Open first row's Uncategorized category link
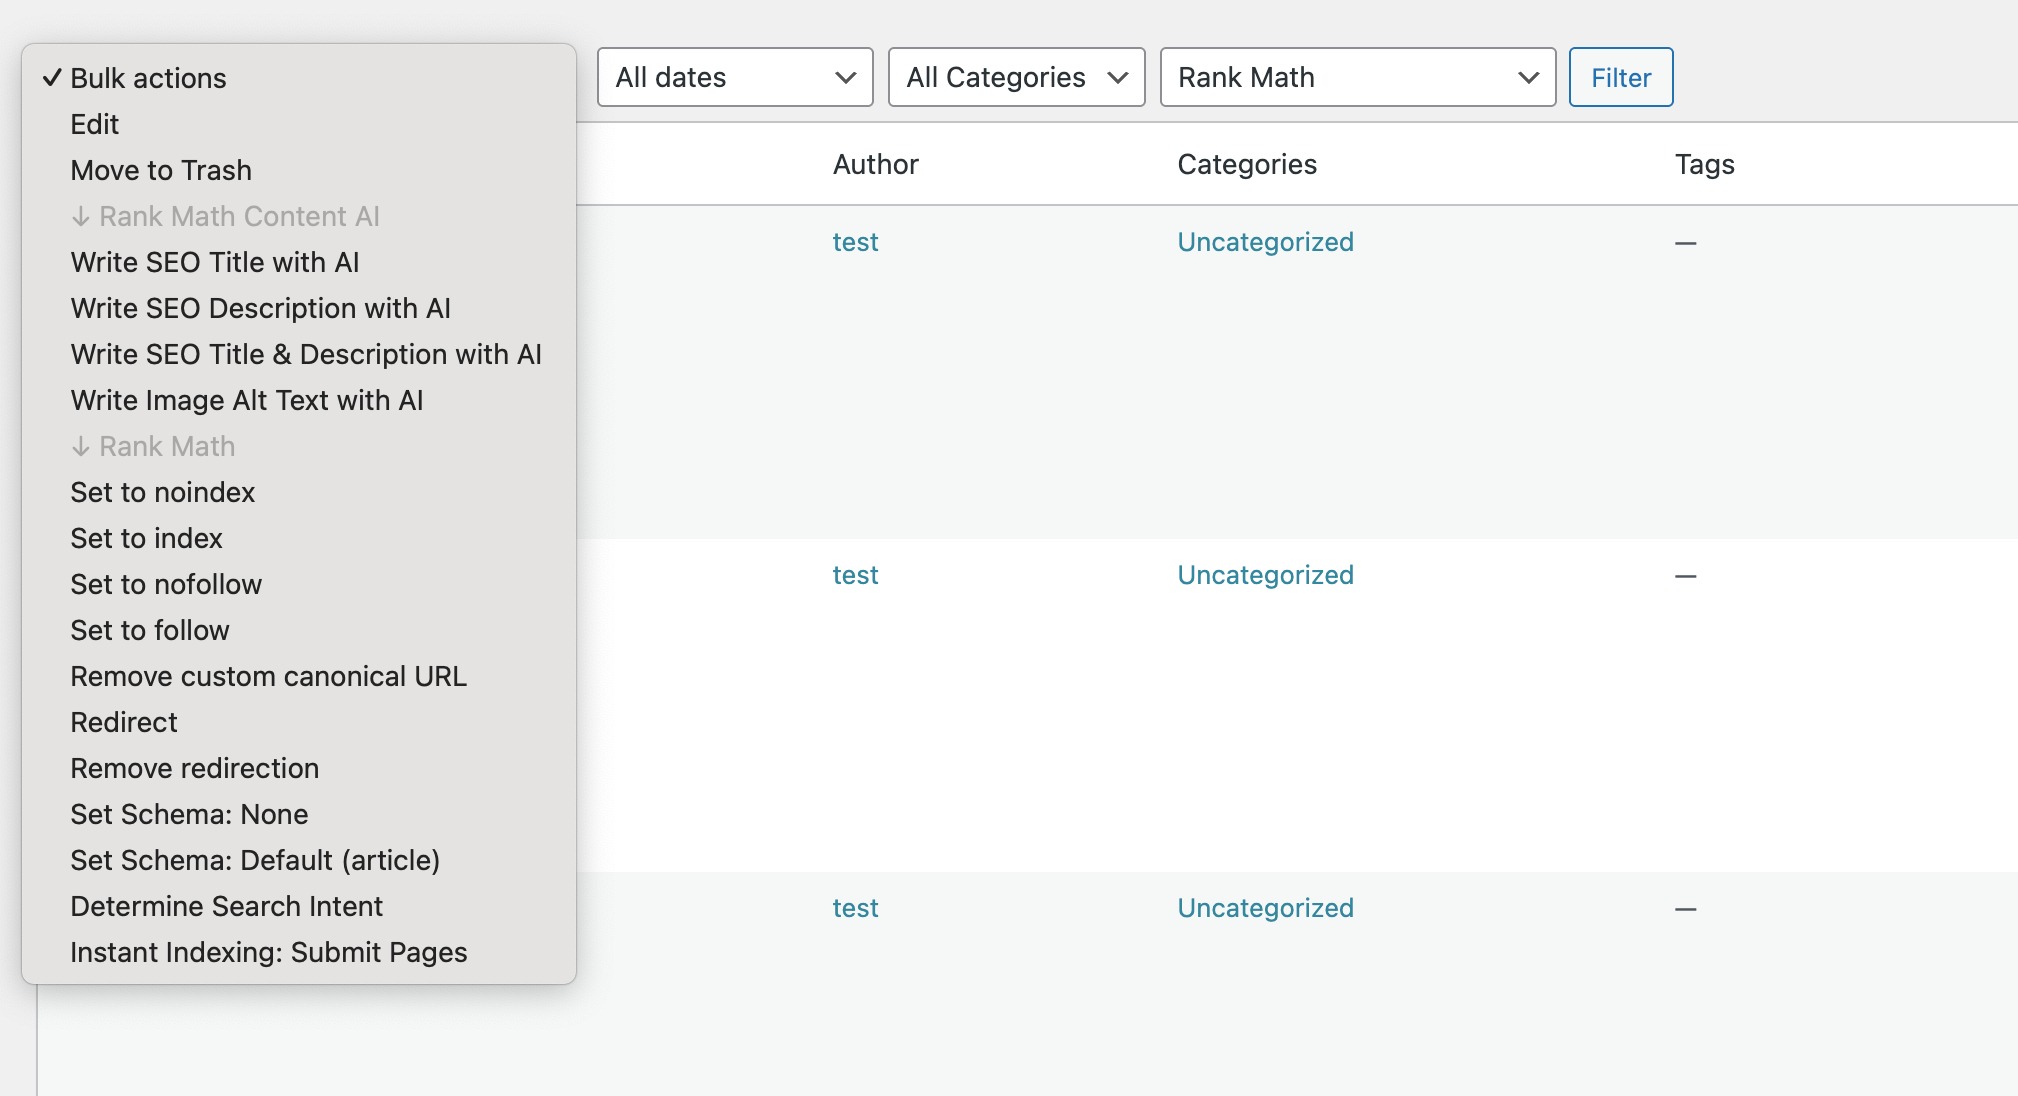Screen dimensions: 2018x1096 (x=1265, y=242)
